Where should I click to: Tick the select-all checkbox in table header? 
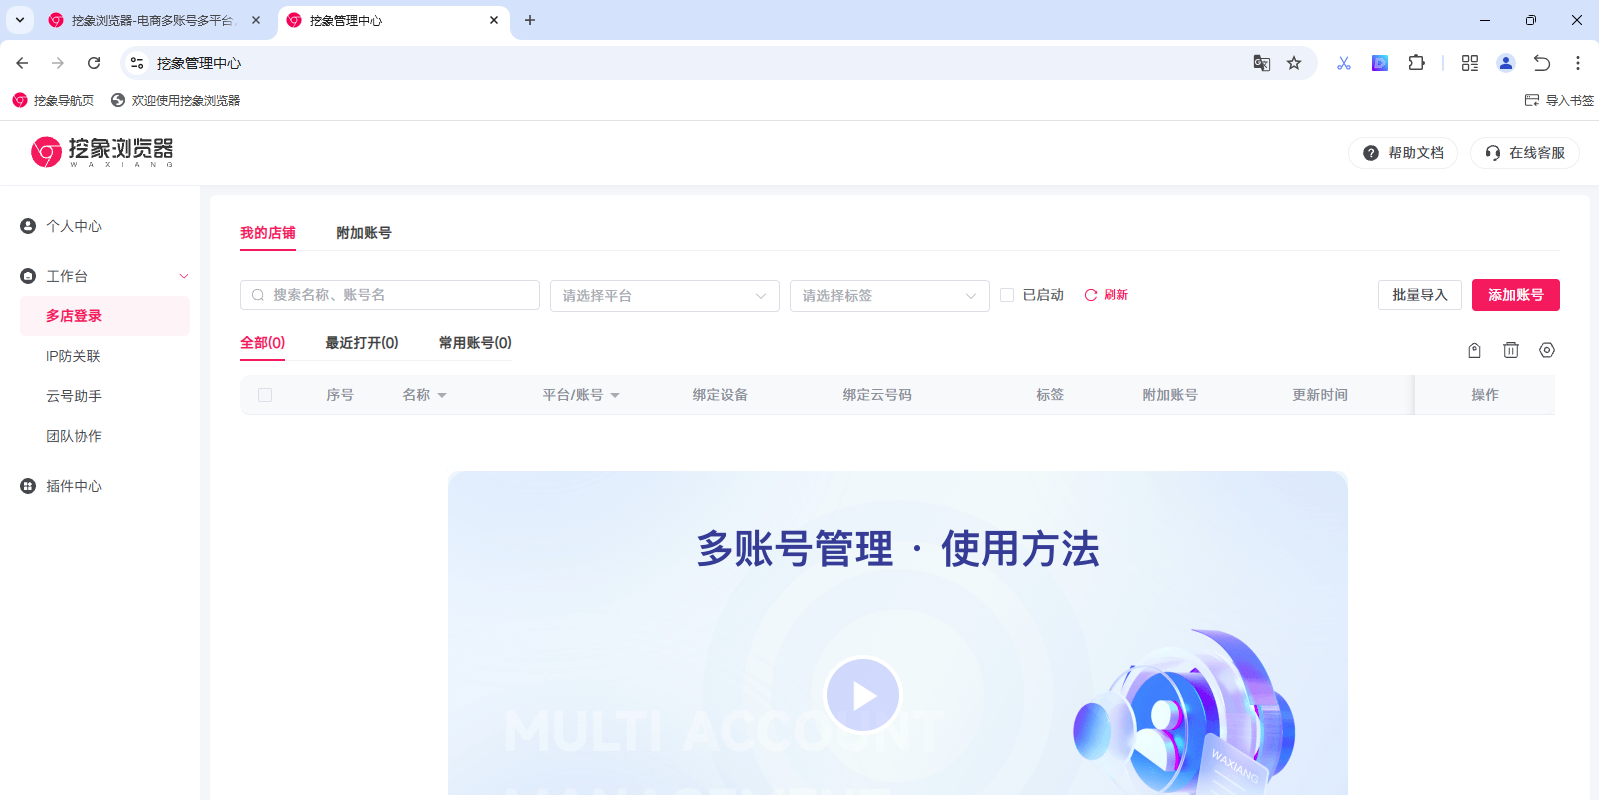[265, 395]
